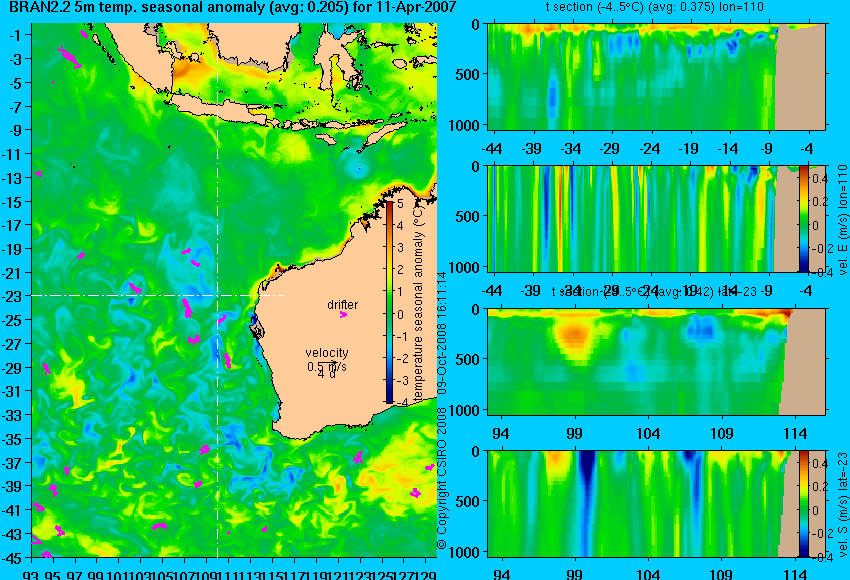Click the temperature seasonal anomaly colorbar on the map
This screenshot has height=580, width=850.
point(389,302)
